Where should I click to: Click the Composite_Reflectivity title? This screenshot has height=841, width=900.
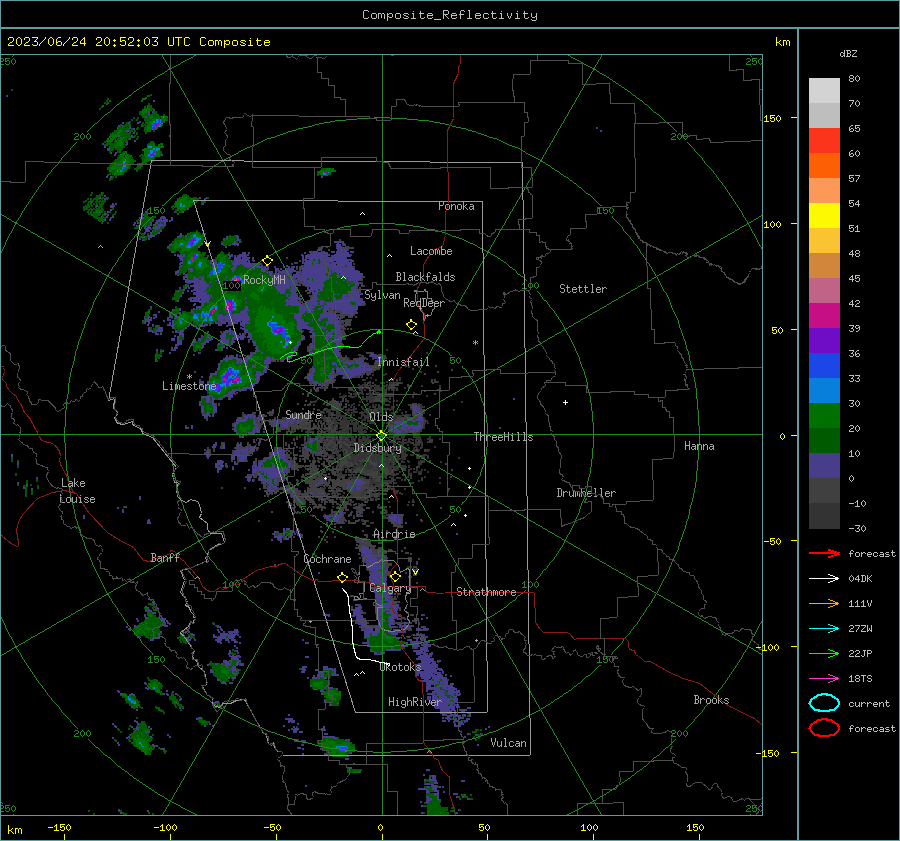[x=449, y=15]
